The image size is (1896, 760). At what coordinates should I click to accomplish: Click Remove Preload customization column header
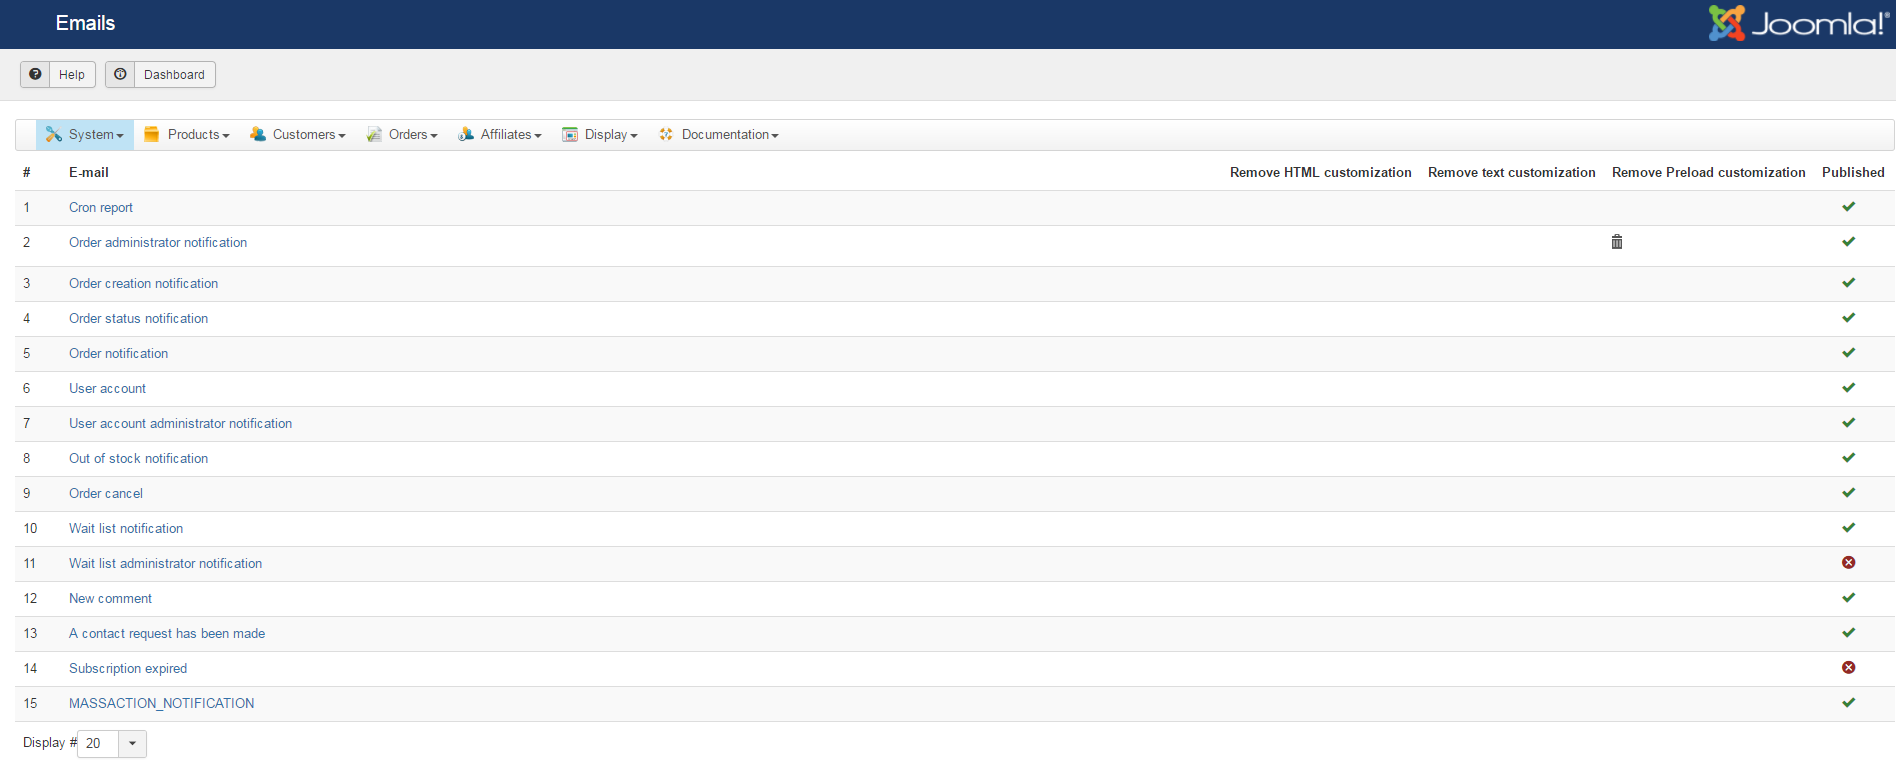(x=1708, y=172)
